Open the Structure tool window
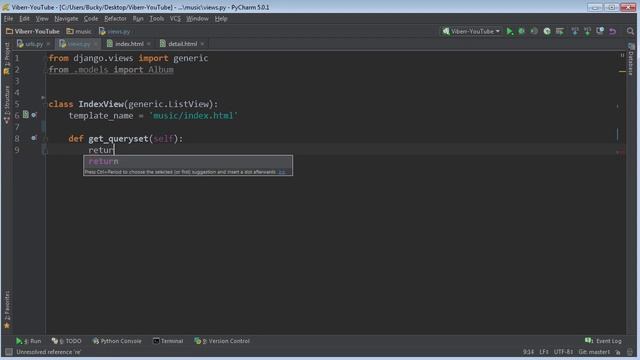640x360 pixels. coord(7,104)
